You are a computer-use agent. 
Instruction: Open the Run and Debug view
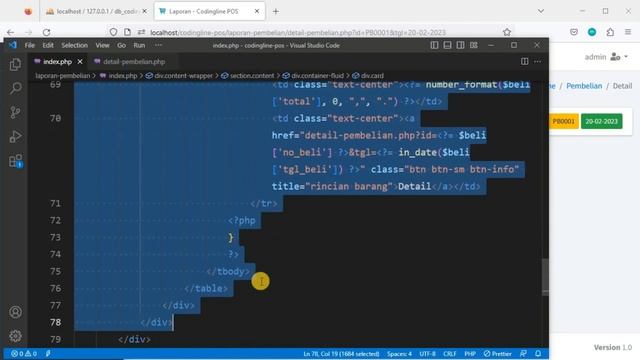pyautogui.click(x=15, y=136)
